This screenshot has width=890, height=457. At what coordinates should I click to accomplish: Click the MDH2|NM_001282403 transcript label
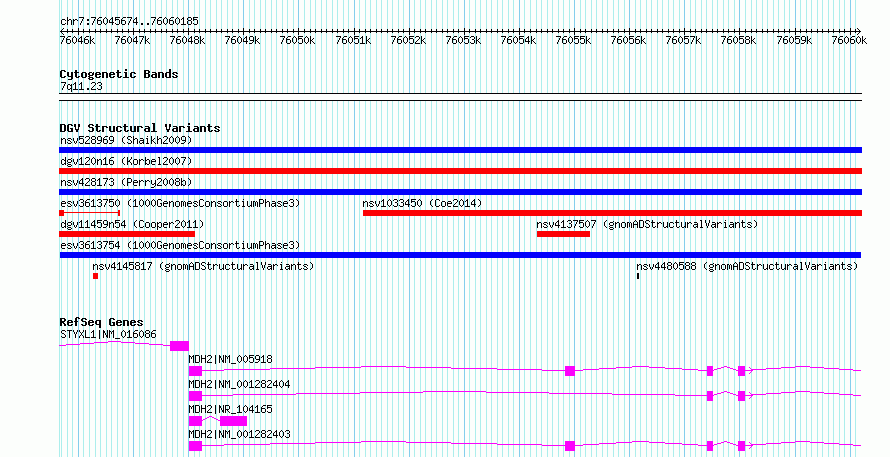[240, 434]
